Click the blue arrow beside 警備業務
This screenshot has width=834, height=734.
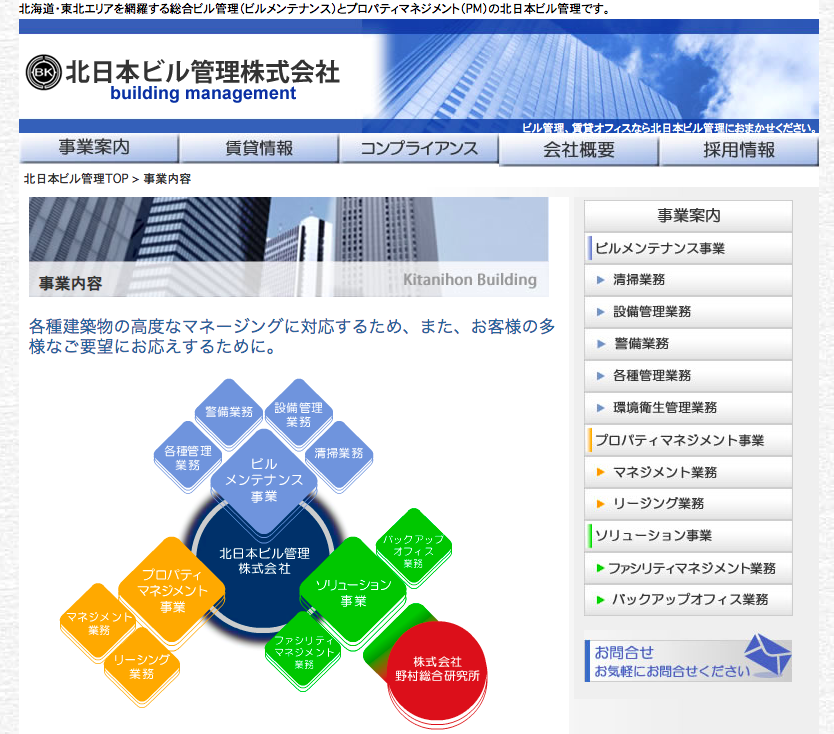tap(601, 344)
